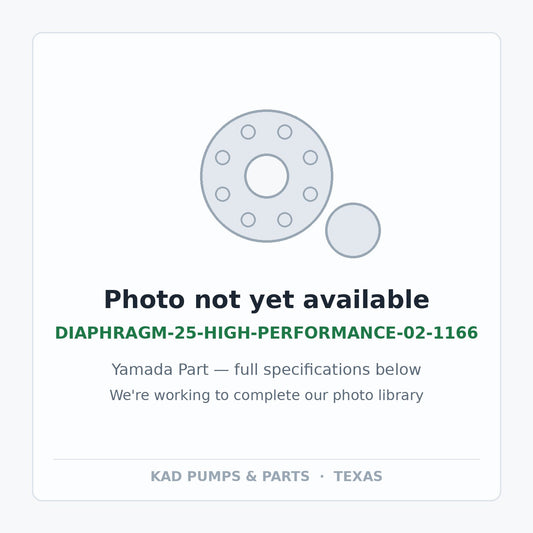Click the lower-left side bolt hole

(223, 194)
